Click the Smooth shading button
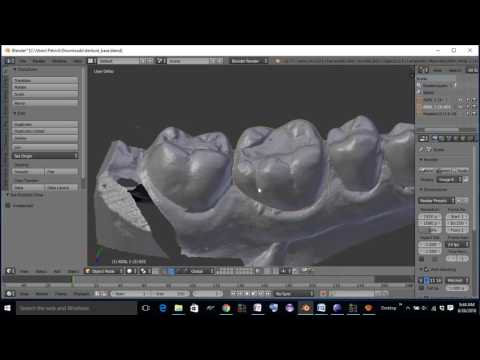This screenshot has height=360, width=480. (x=28, y=171)
